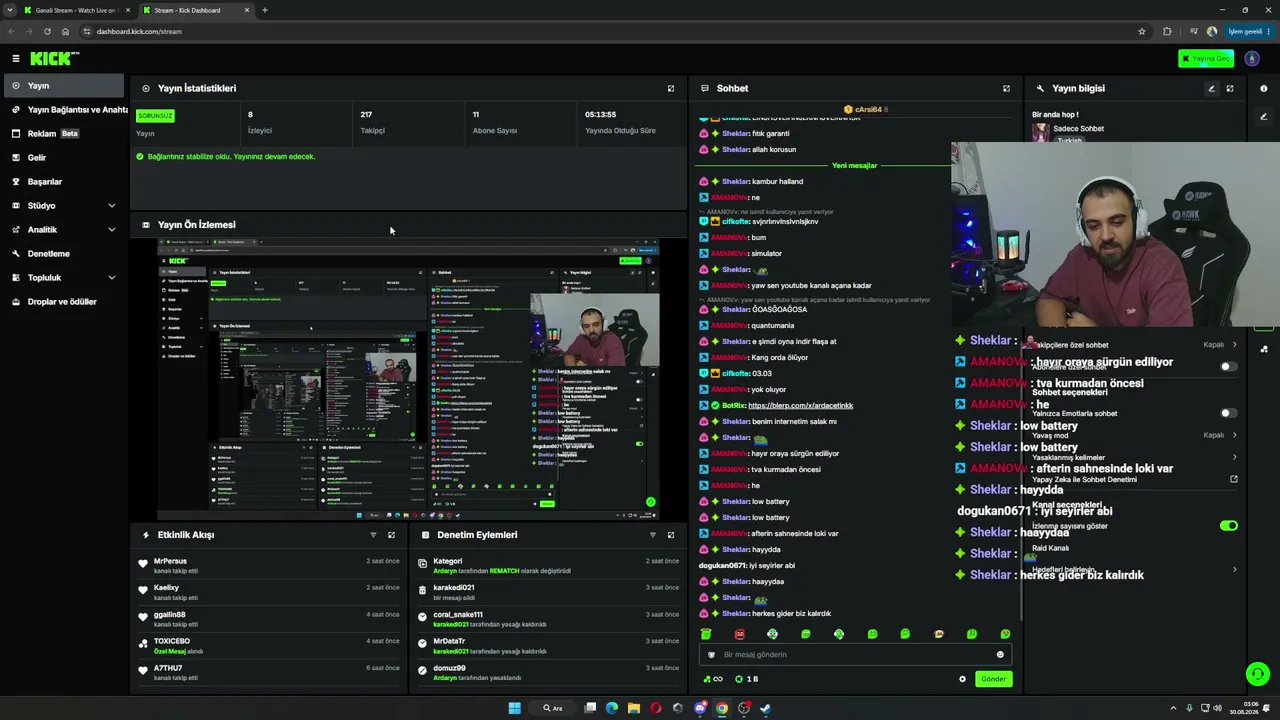Open Yavaş mod Kapalı chevron

pyautogui.click(x=1234, y=435)
